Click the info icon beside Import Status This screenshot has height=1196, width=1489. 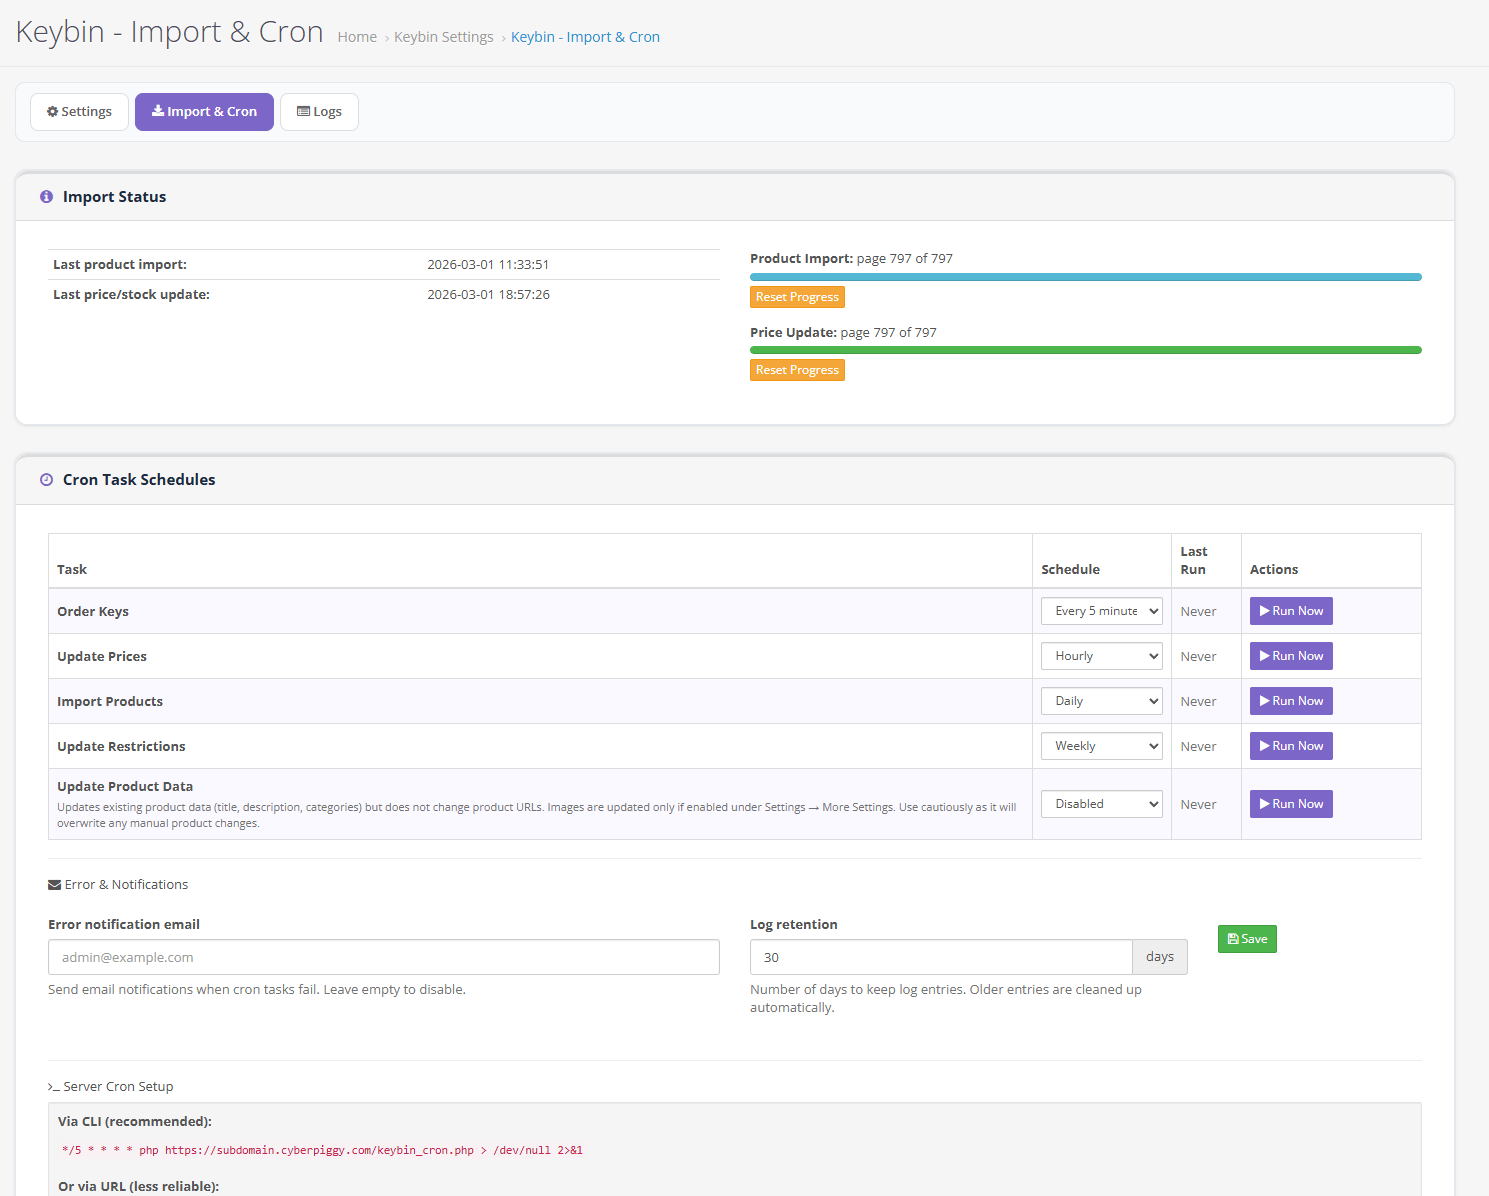pos(46,197)
